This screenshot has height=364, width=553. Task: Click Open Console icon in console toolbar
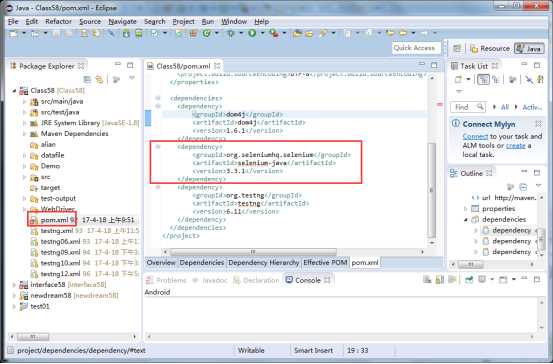[x=503, y=280]
